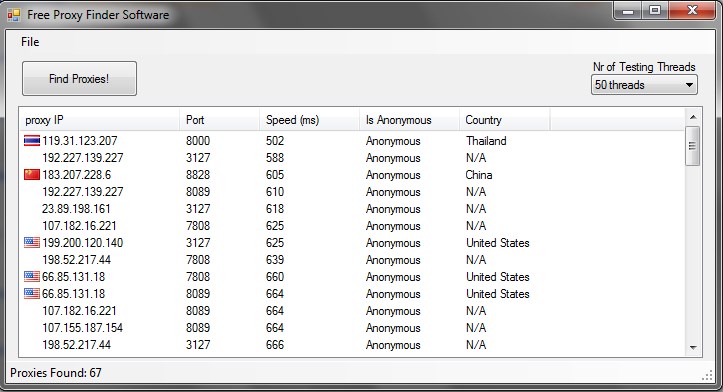Select IP 66.85.131.18 in the speed 660 row
The height and width of the screenshot is (392, 723).
[73, 277]
